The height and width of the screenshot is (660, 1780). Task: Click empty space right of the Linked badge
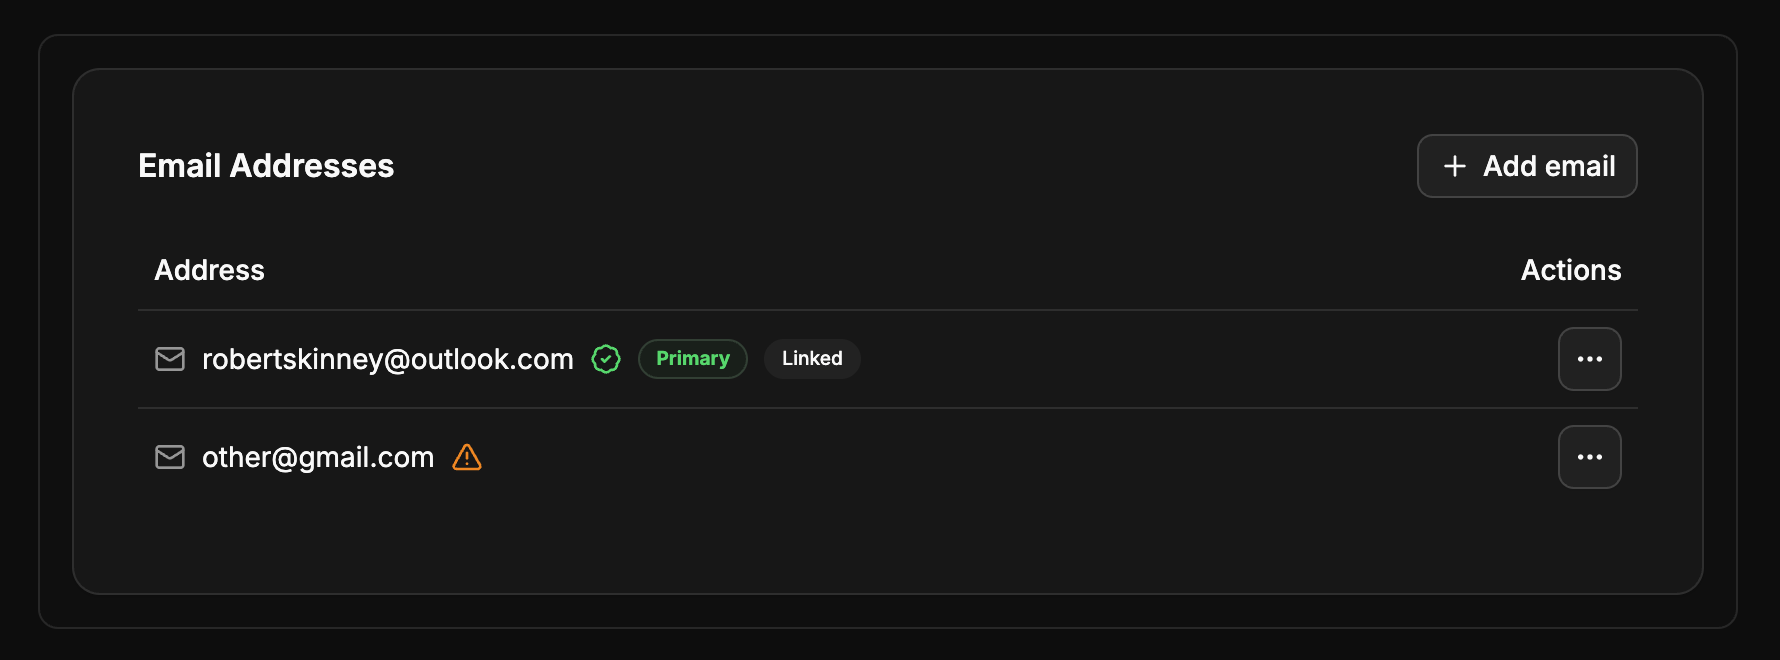click(x=1200, y=359)
